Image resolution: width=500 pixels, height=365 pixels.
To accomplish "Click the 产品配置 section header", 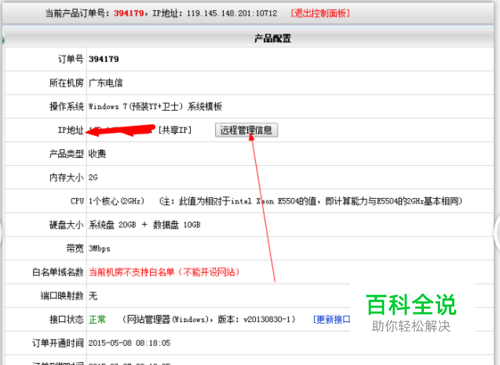I will (x=272, y=38).
